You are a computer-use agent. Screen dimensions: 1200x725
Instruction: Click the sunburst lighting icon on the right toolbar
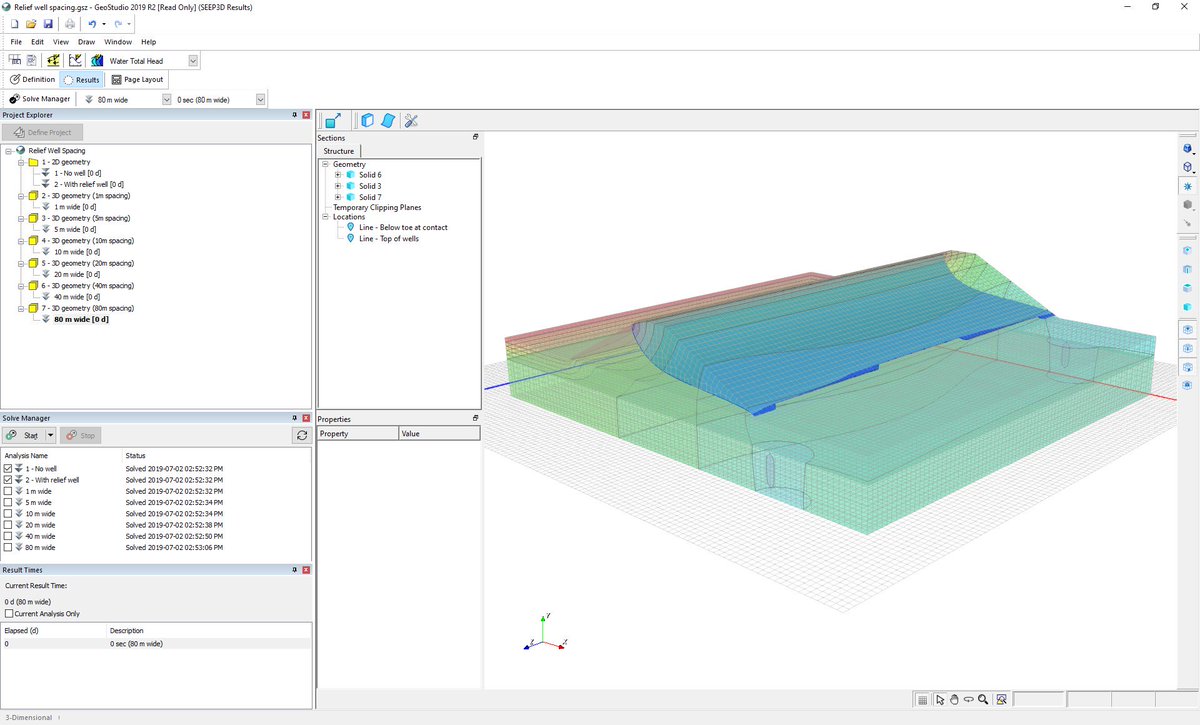coord(1188,186)
